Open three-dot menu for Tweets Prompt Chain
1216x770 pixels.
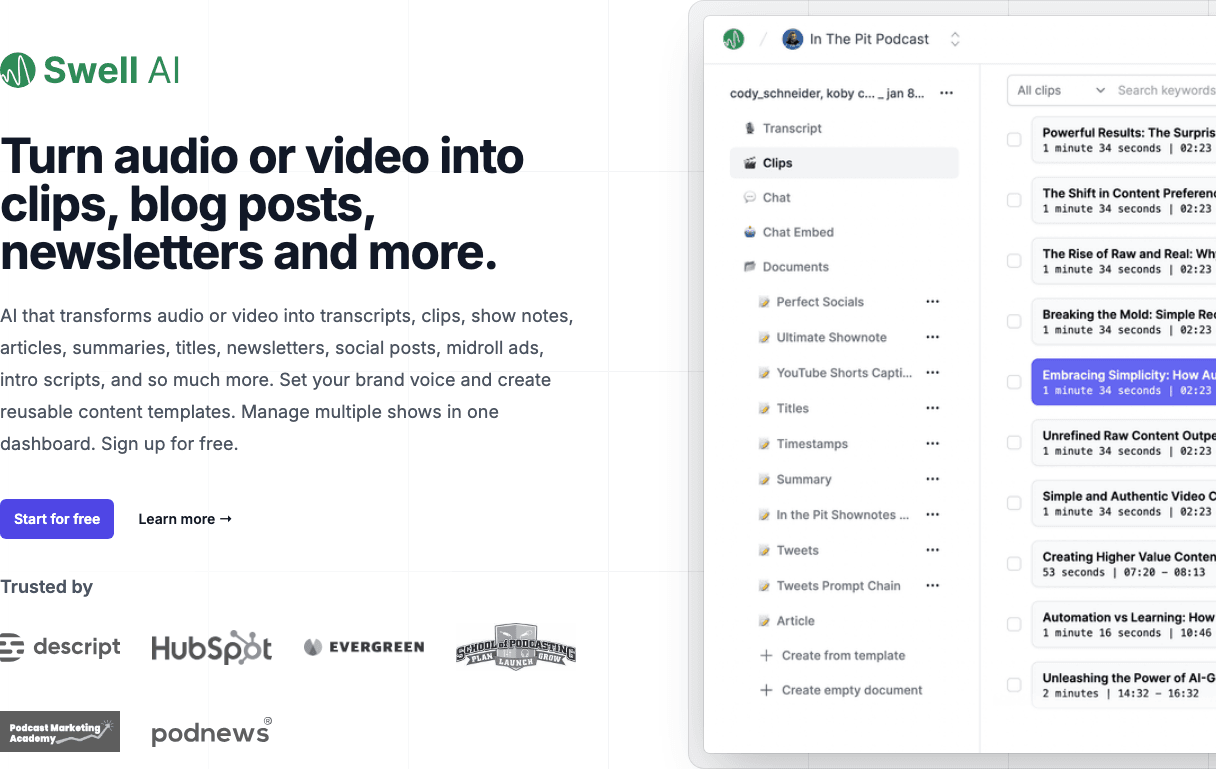click(x=932, y=585)
